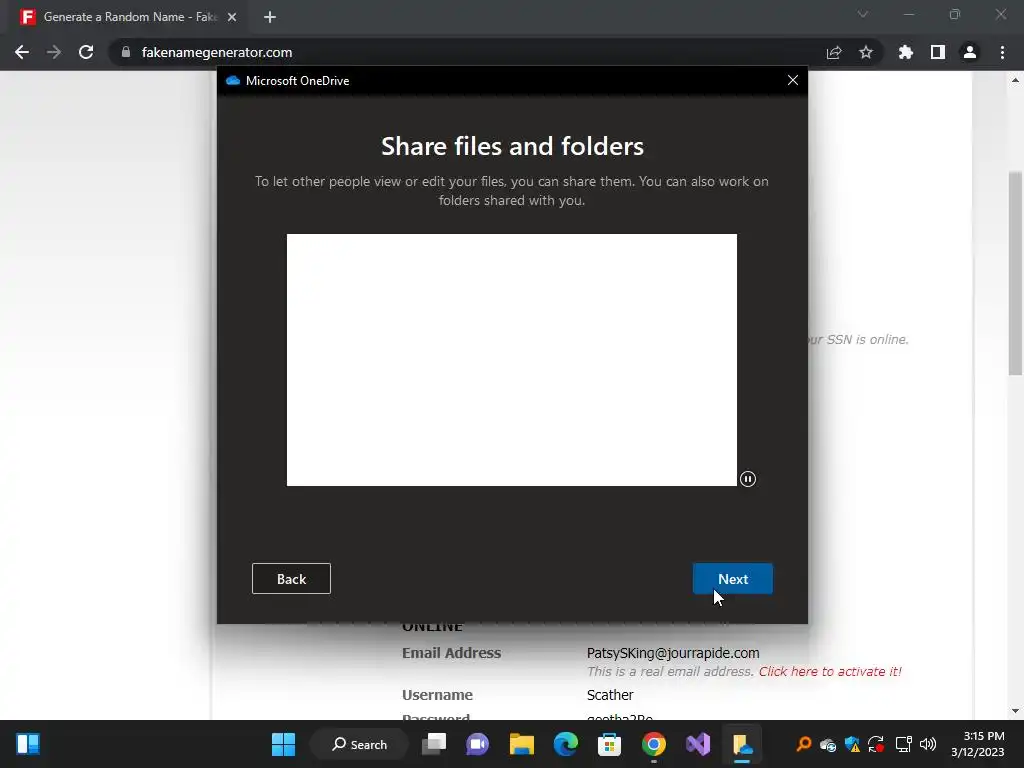
Task: Close the Microsoft OneDrive dialog
Action: click(792, 80)
